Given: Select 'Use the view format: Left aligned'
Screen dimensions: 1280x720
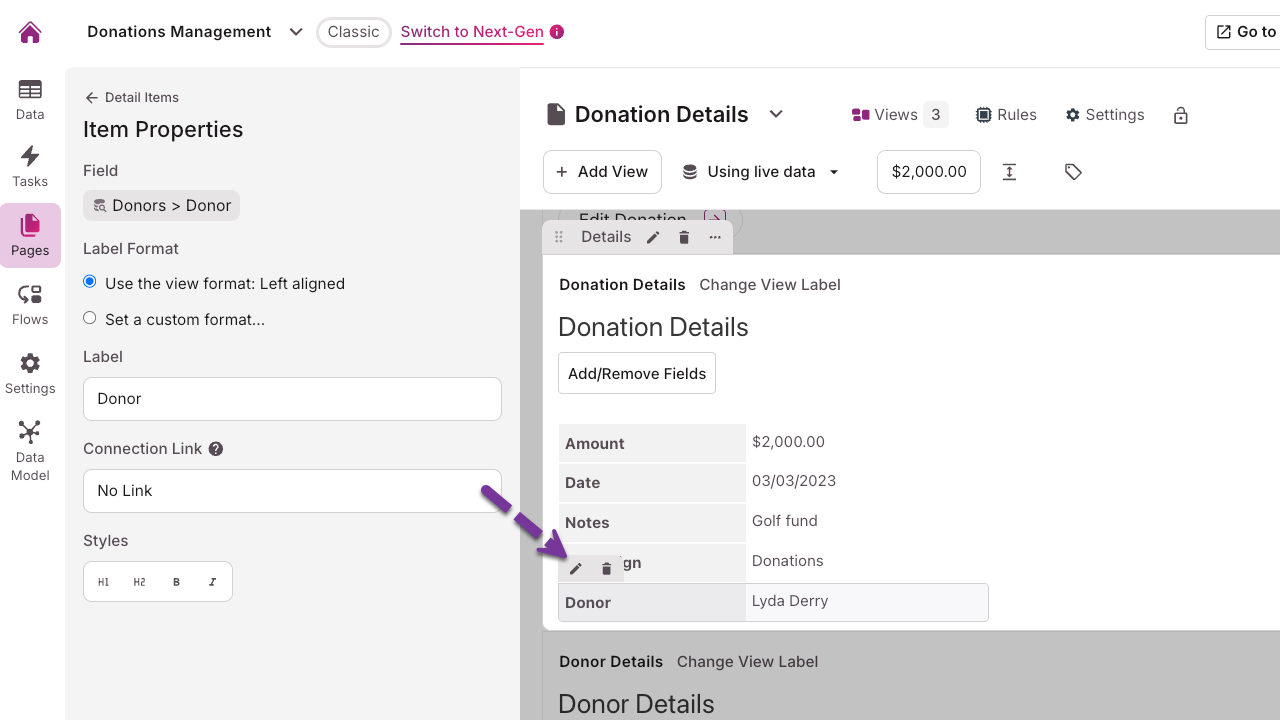Looking at the screenshot, I should tap(90, 283).
